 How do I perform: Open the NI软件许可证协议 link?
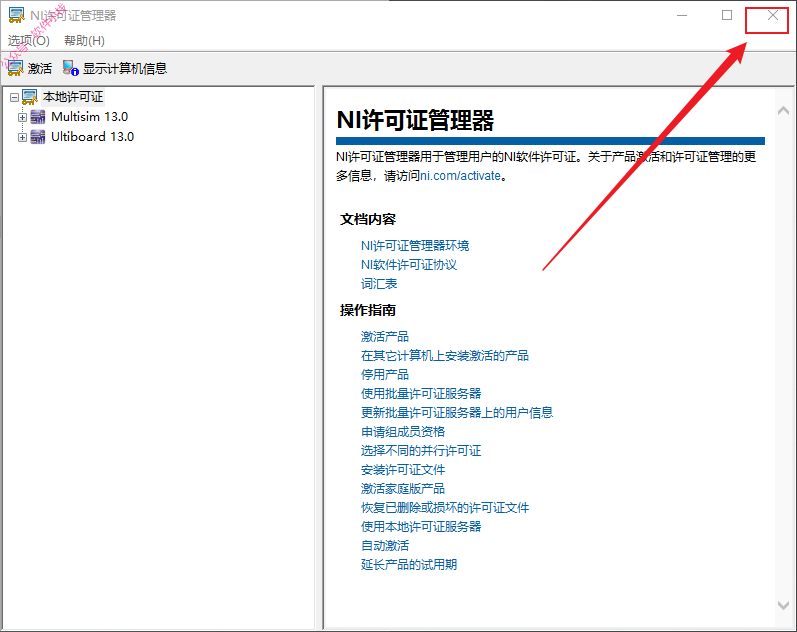[x=409, y=265]
